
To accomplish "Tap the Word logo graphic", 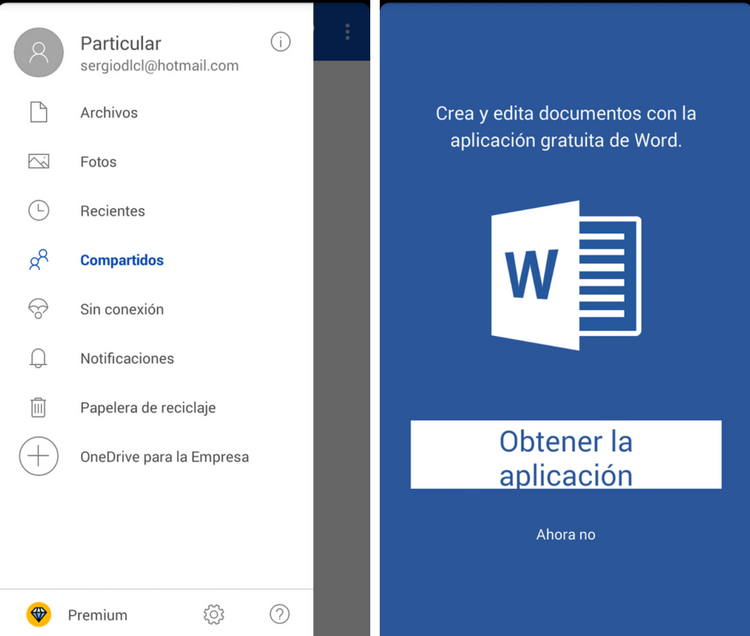I will point(566,275).
